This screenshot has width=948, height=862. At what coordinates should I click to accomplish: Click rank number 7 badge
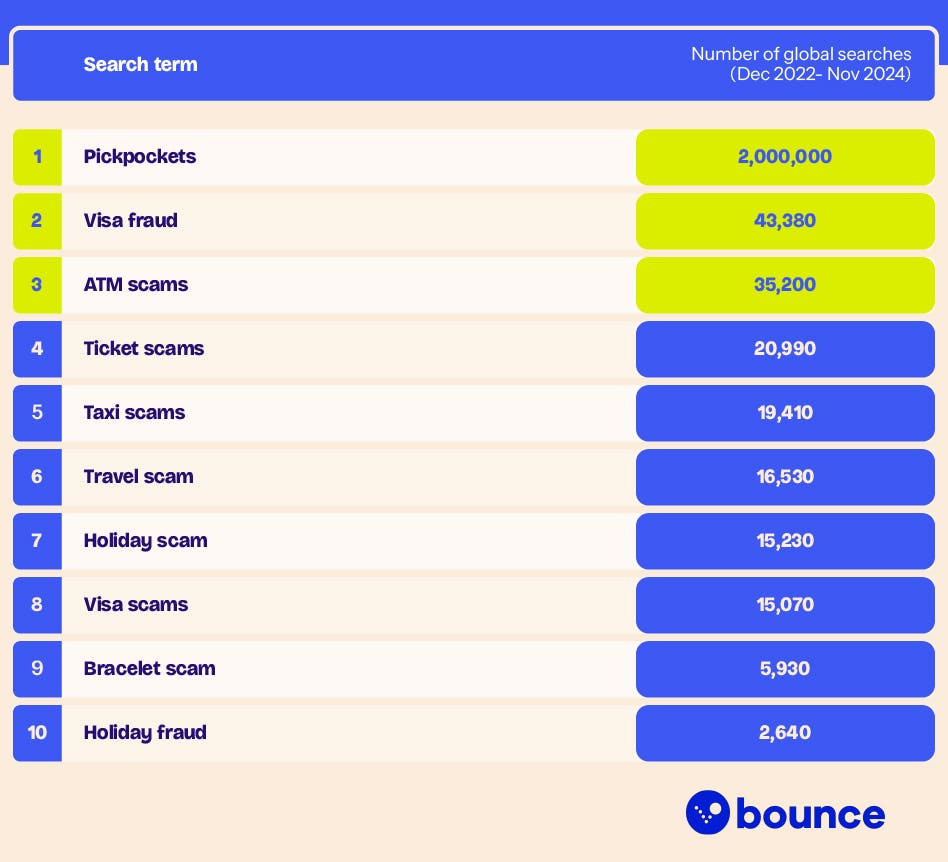tap(37, 540)
